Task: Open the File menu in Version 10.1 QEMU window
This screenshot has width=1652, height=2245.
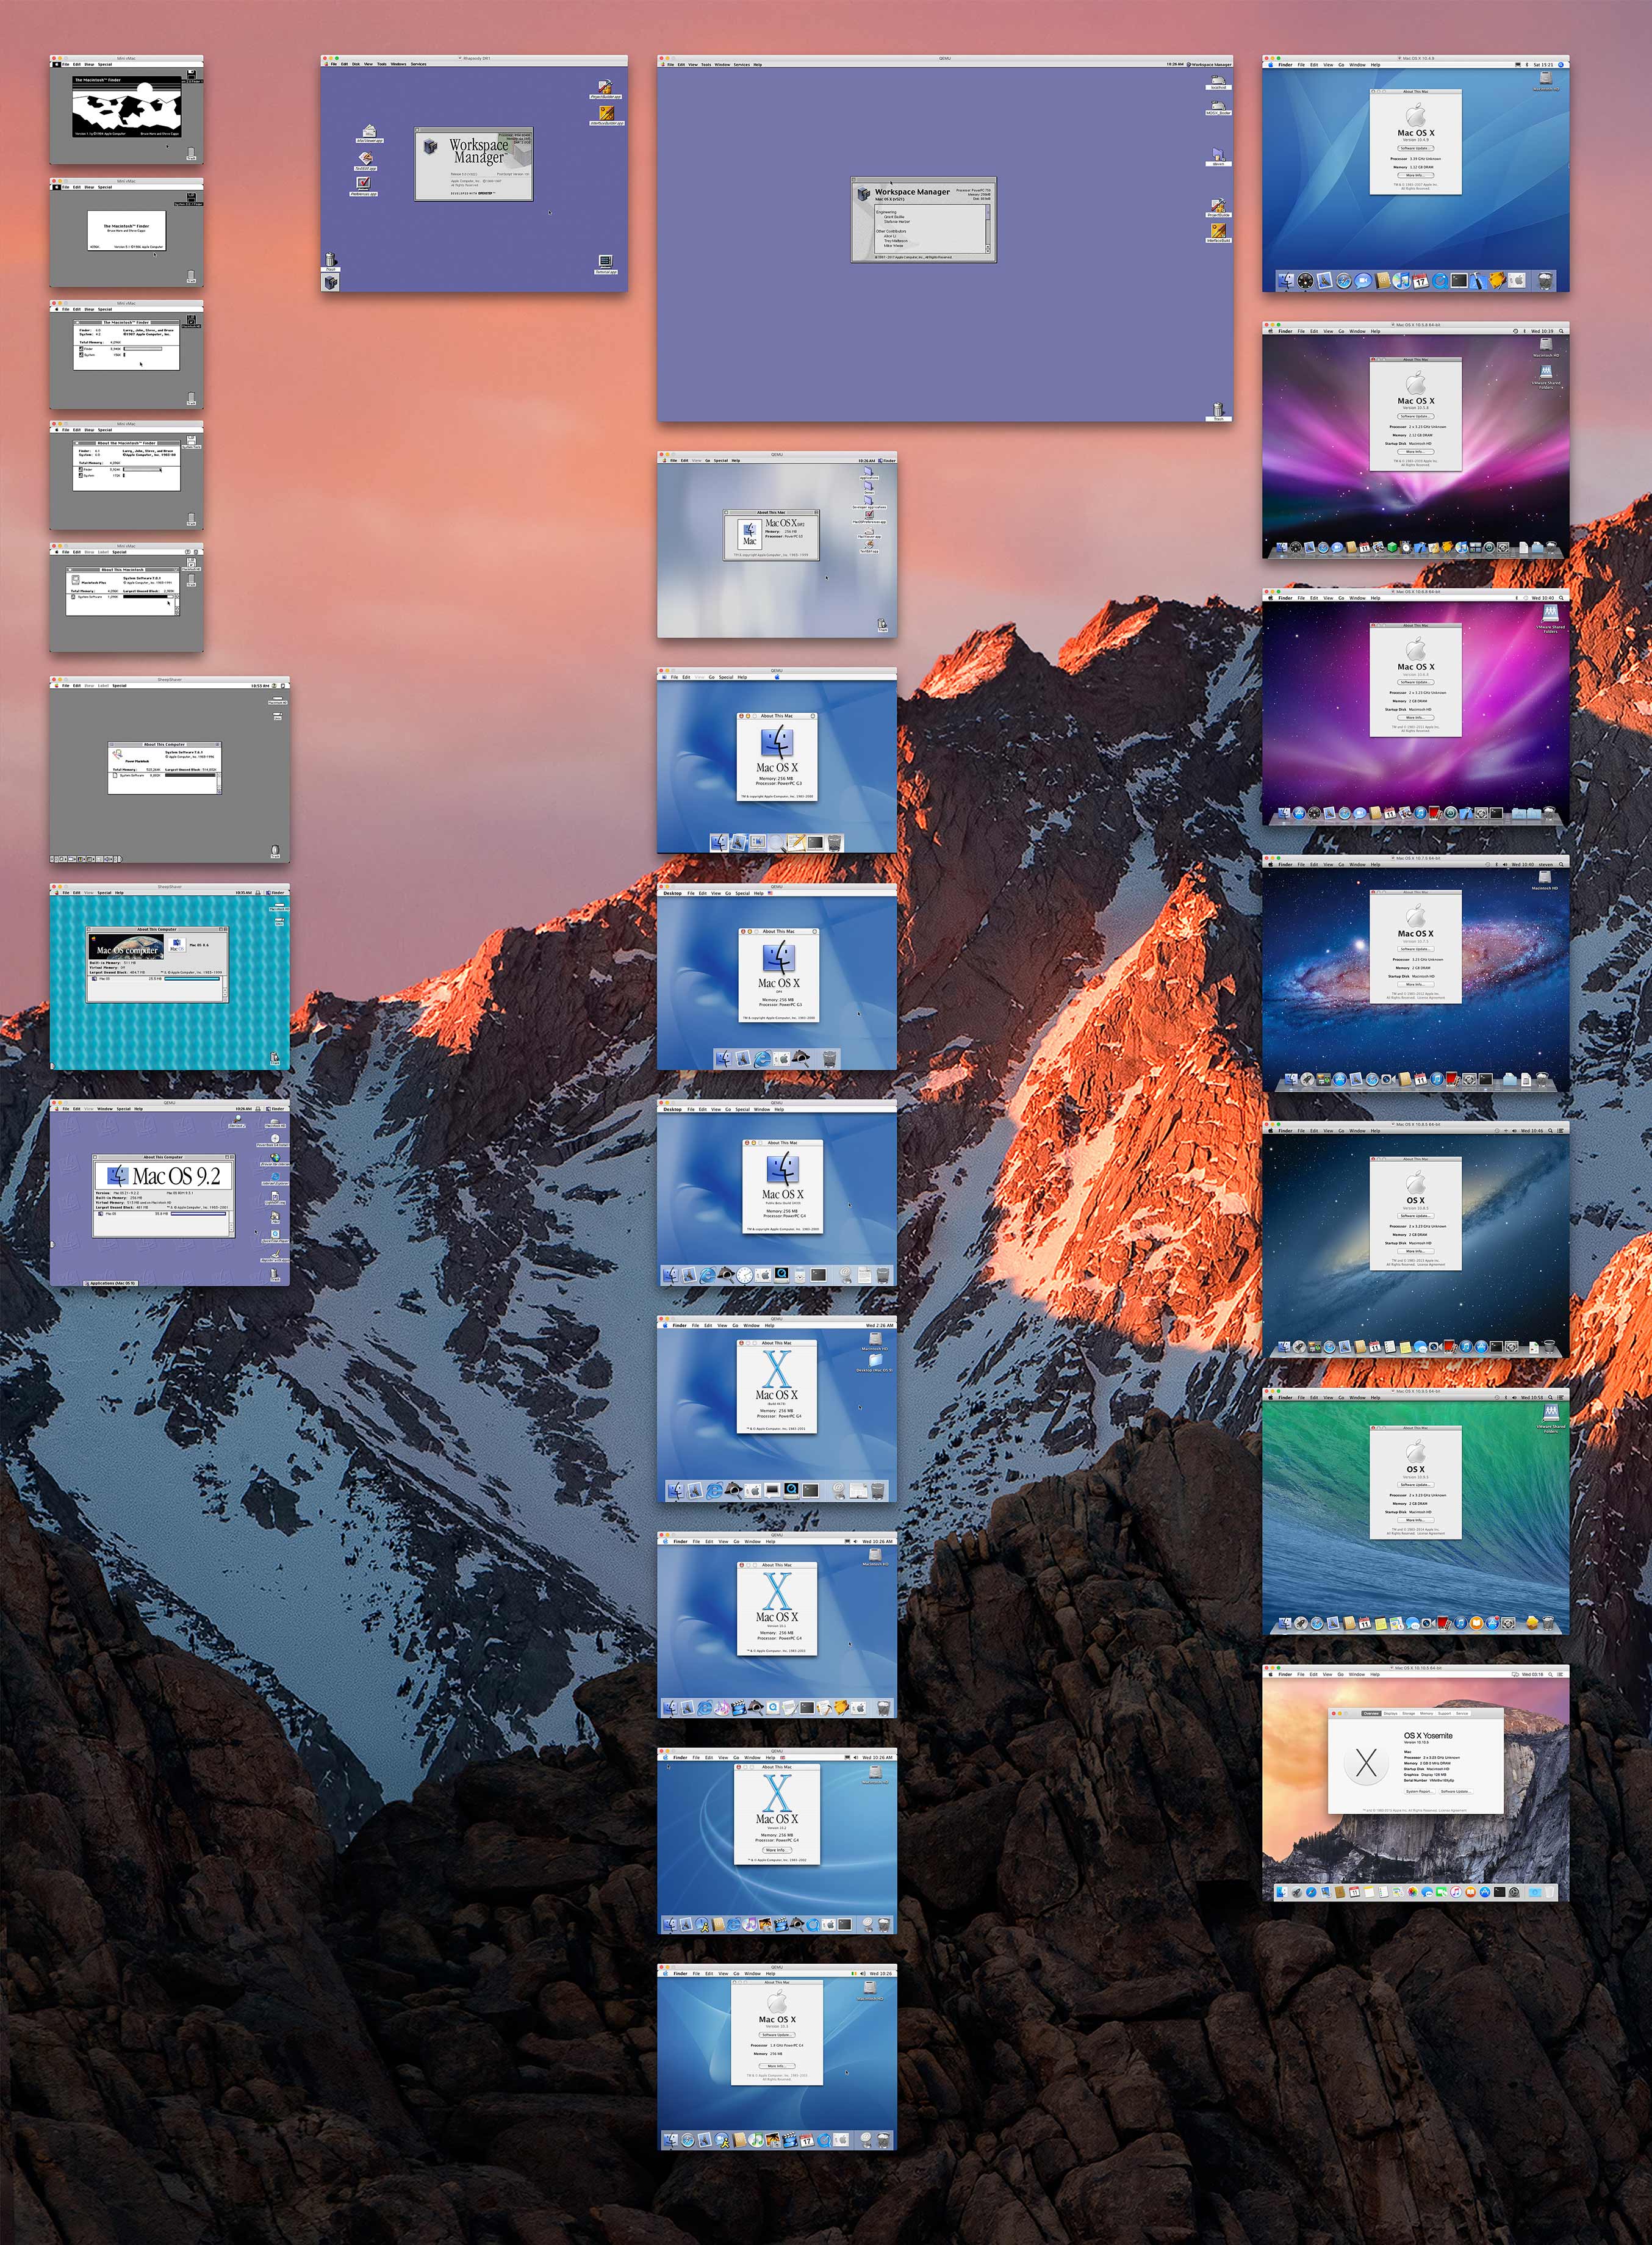Action: click(x=697, y=1542)
